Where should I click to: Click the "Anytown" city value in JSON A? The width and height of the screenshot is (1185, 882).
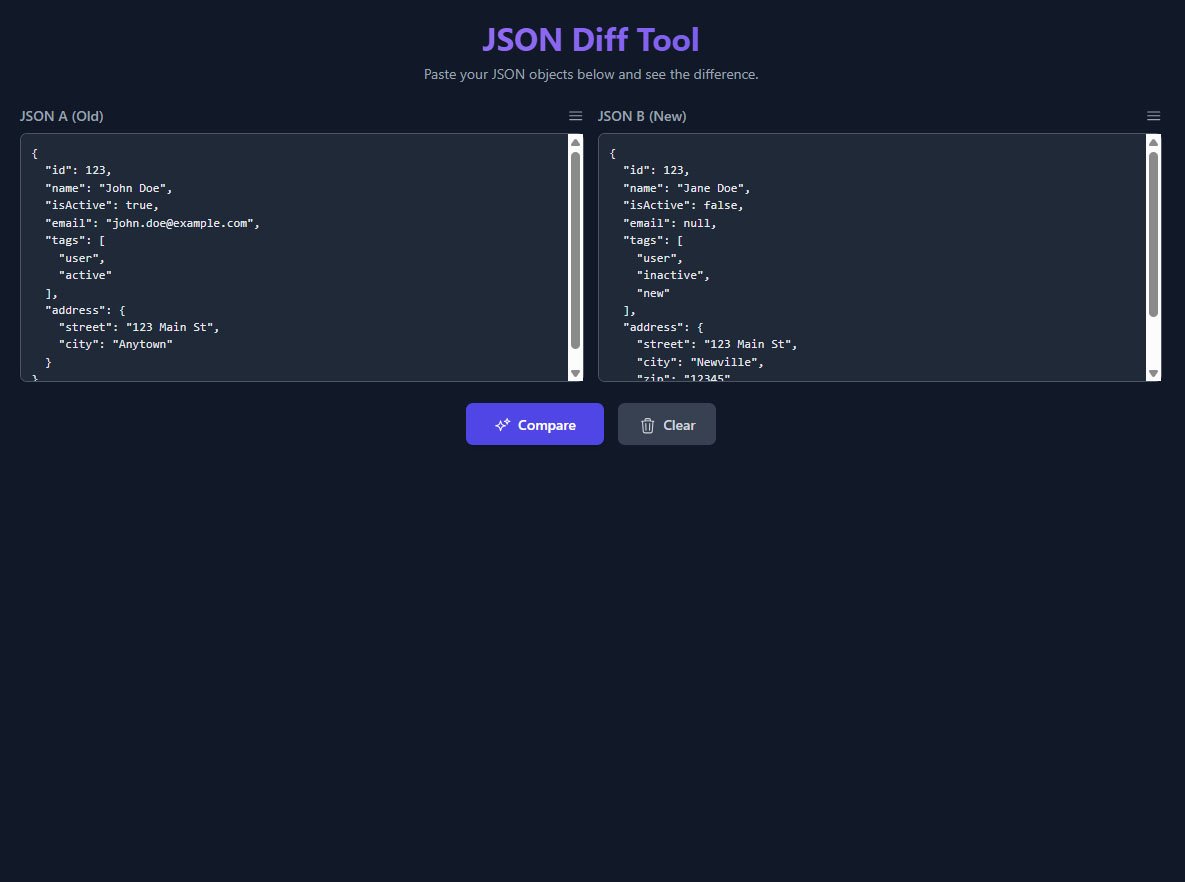(142, 344)
